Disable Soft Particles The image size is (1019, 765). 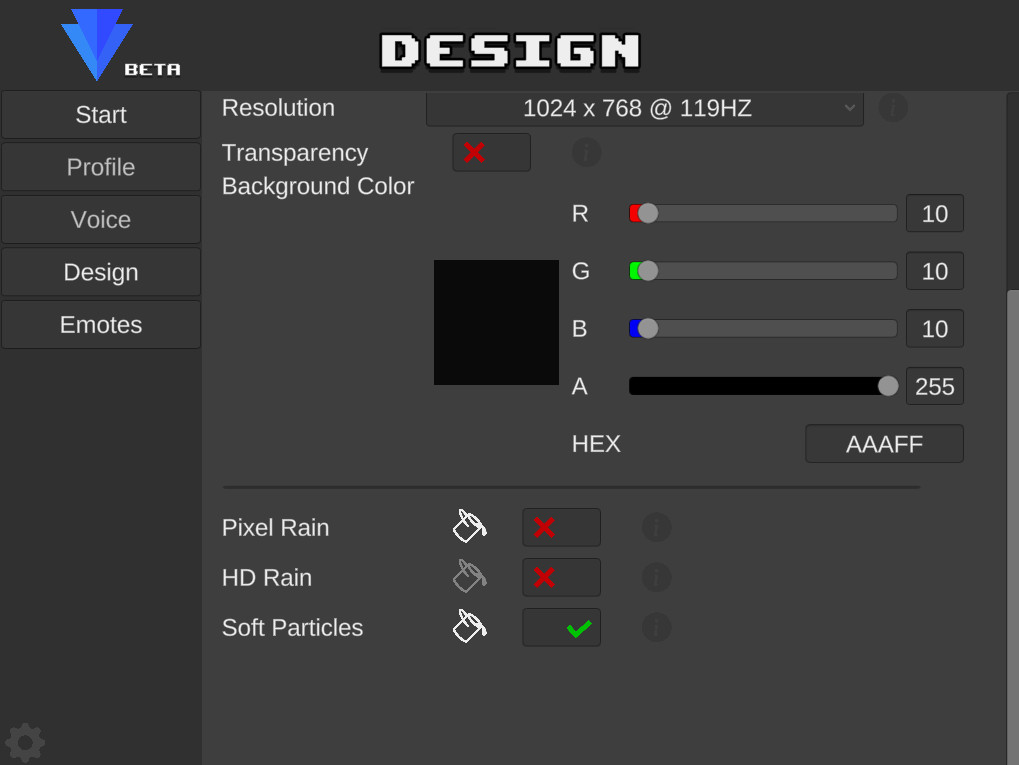(561, 627)
